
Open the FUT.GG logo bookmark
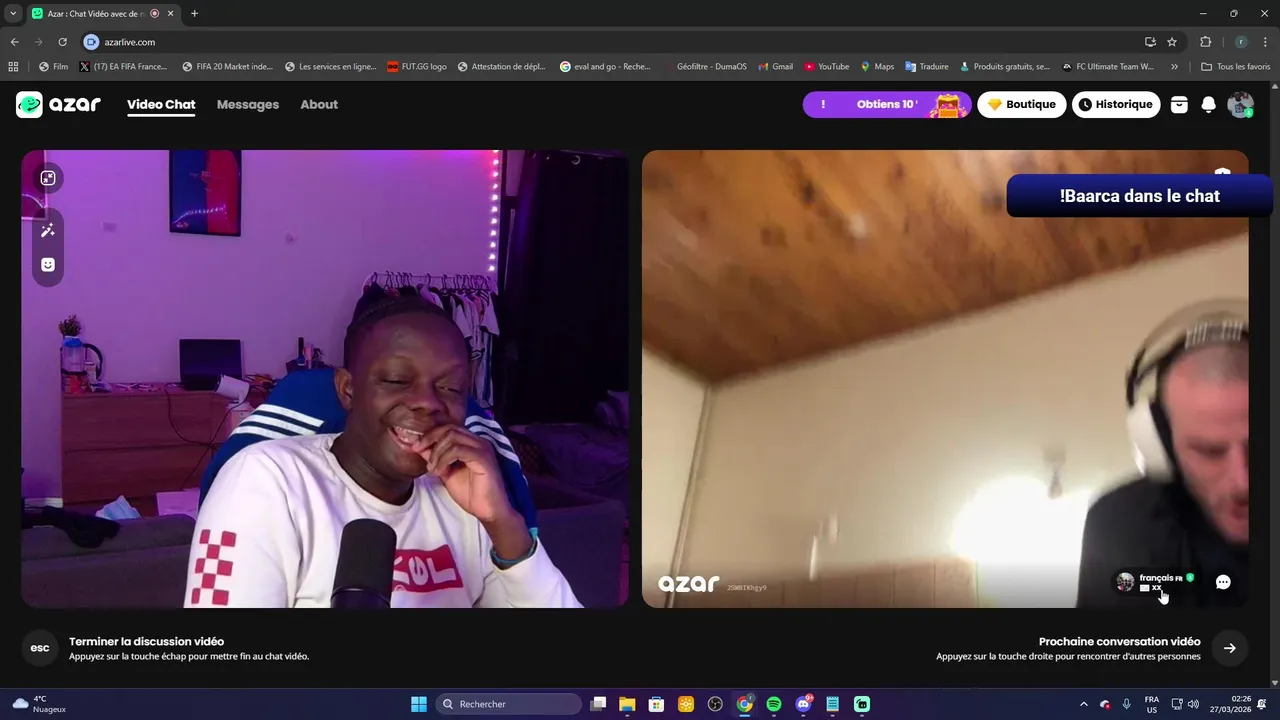[417, 67]
